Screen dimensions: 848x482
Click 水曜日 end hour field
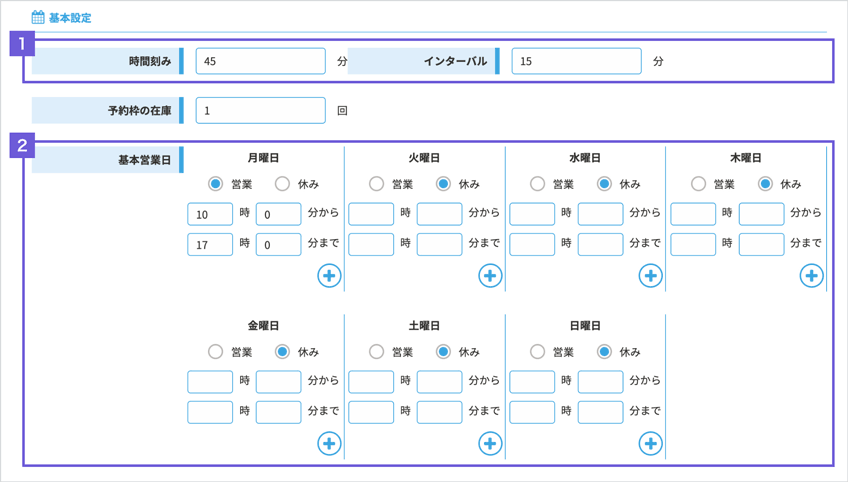532,245
